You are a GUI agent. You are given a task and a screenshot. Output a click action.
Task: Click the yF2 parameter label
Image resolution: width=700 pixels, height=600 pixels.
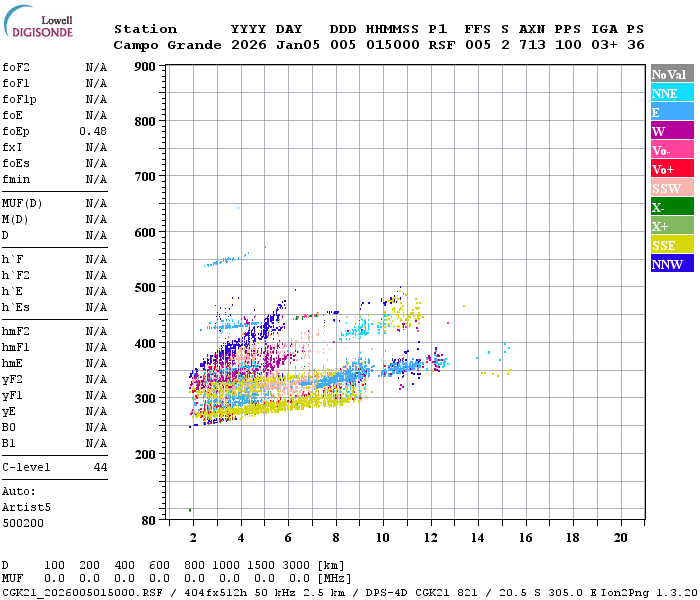12,380
